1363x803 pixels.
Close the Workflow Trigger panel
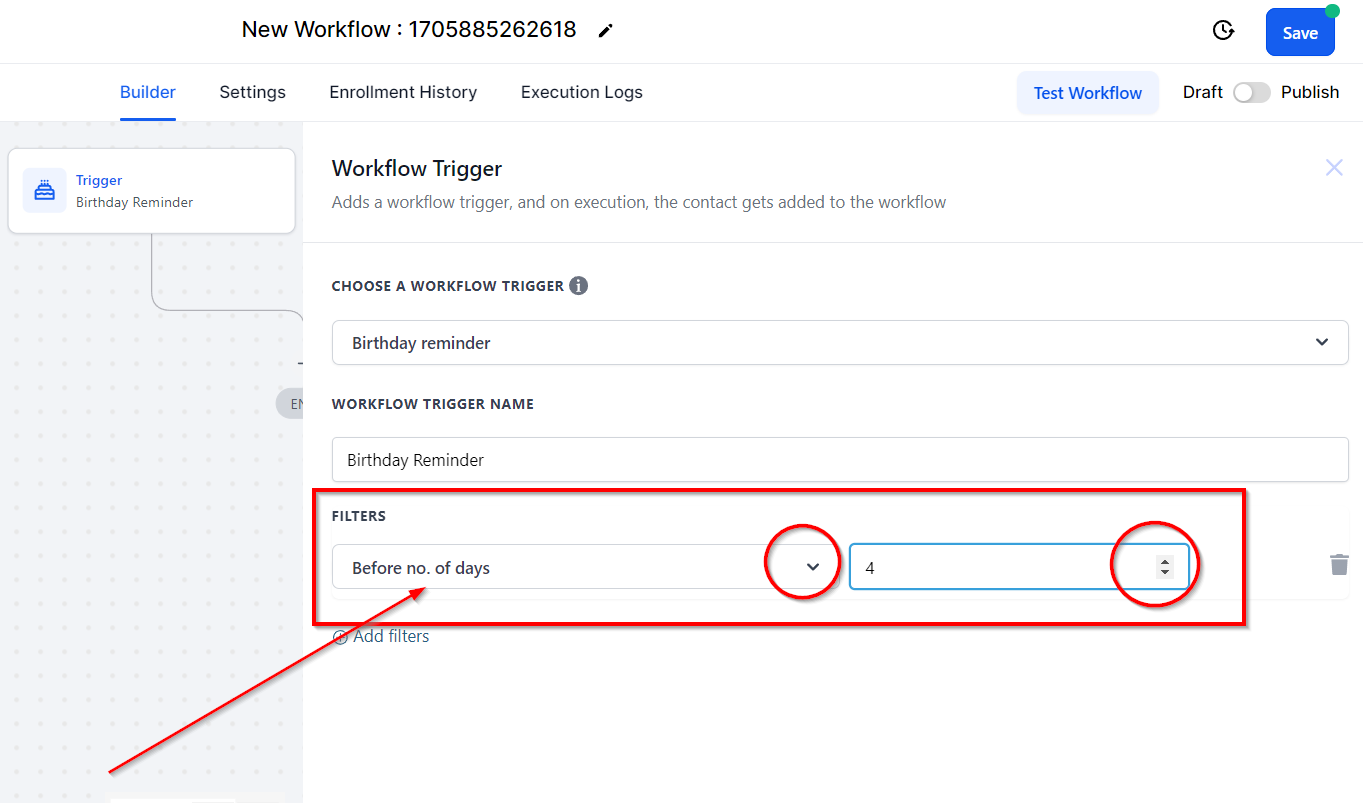tap(1334, 168)
